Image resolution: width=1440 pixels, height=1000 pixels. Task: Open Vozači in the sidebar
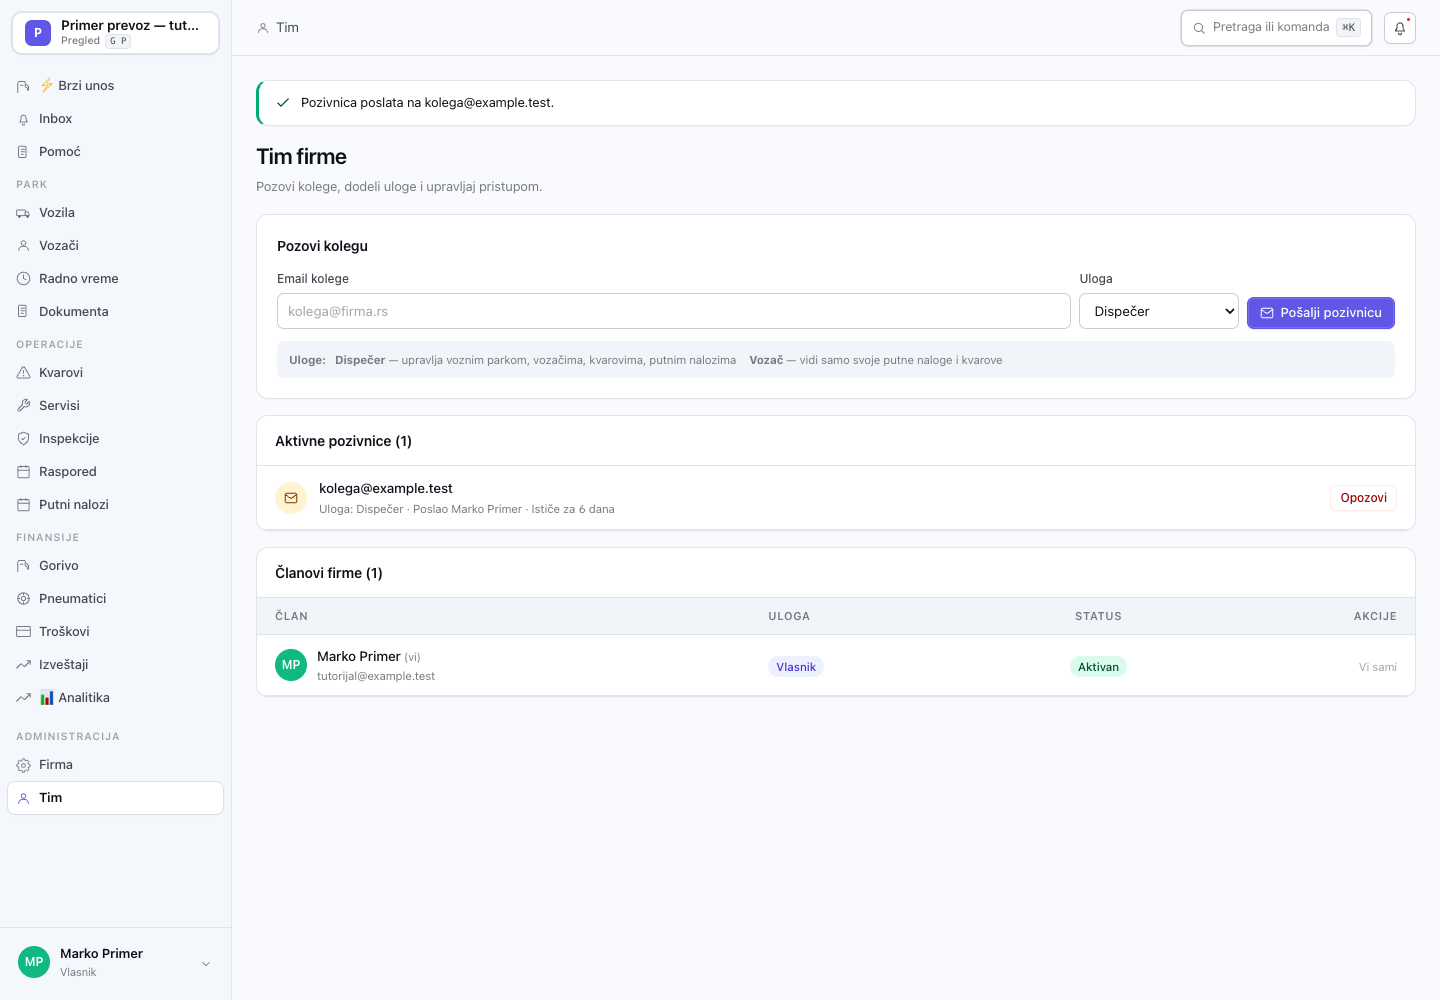point(115,246)
